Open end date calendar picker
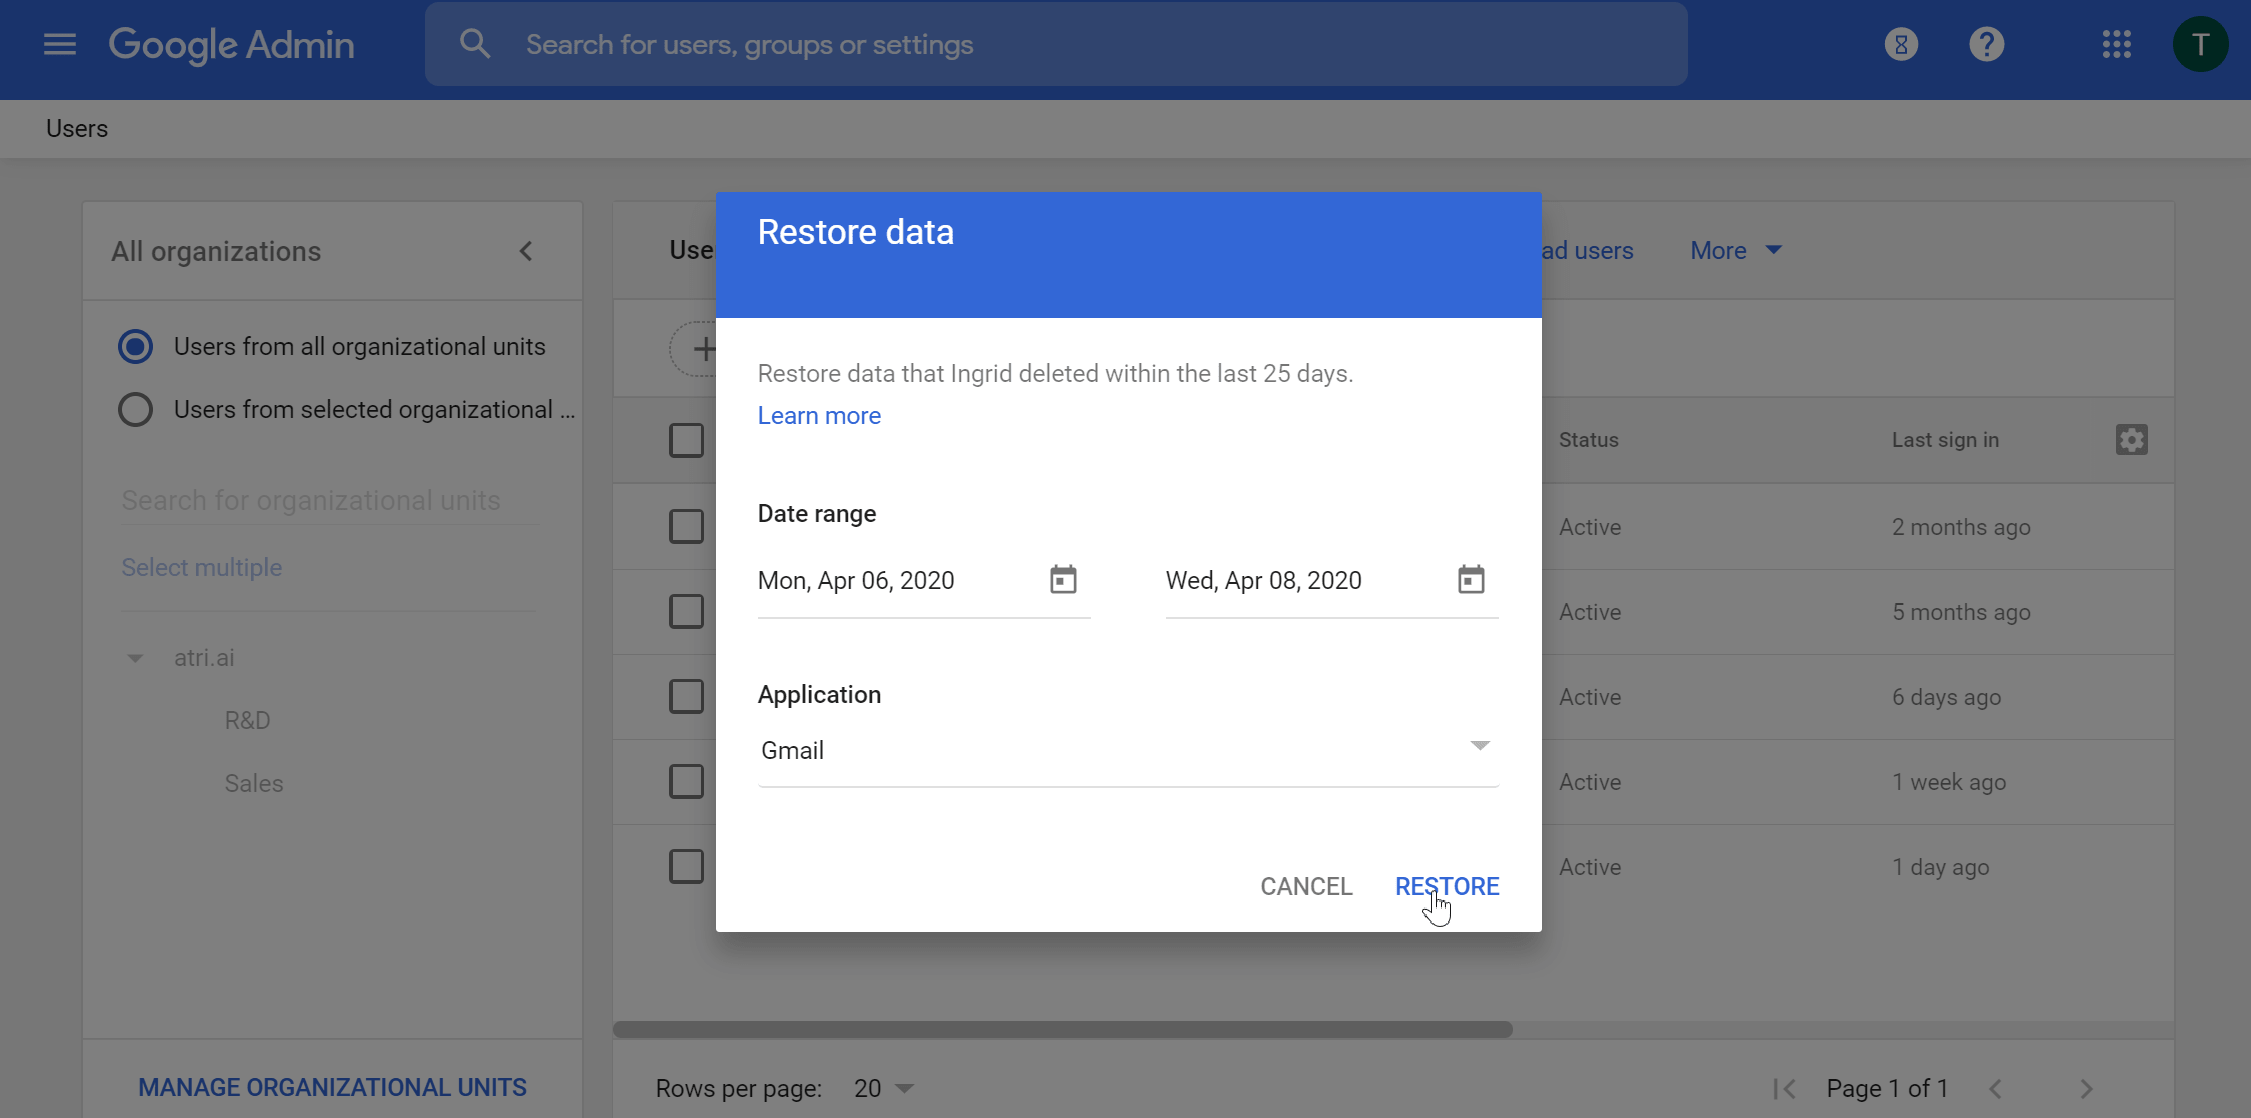The height and width of the screenshot is (1118, 2251). [x=1471, y=580]
